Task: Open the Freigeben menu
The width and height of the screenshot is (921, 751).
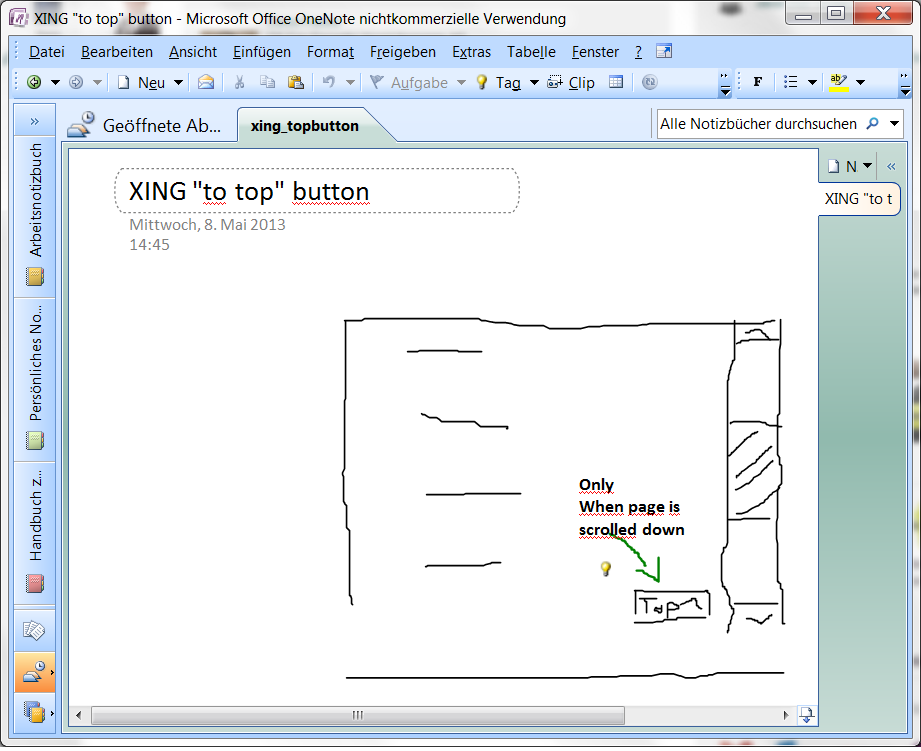Action: [403, 52]
